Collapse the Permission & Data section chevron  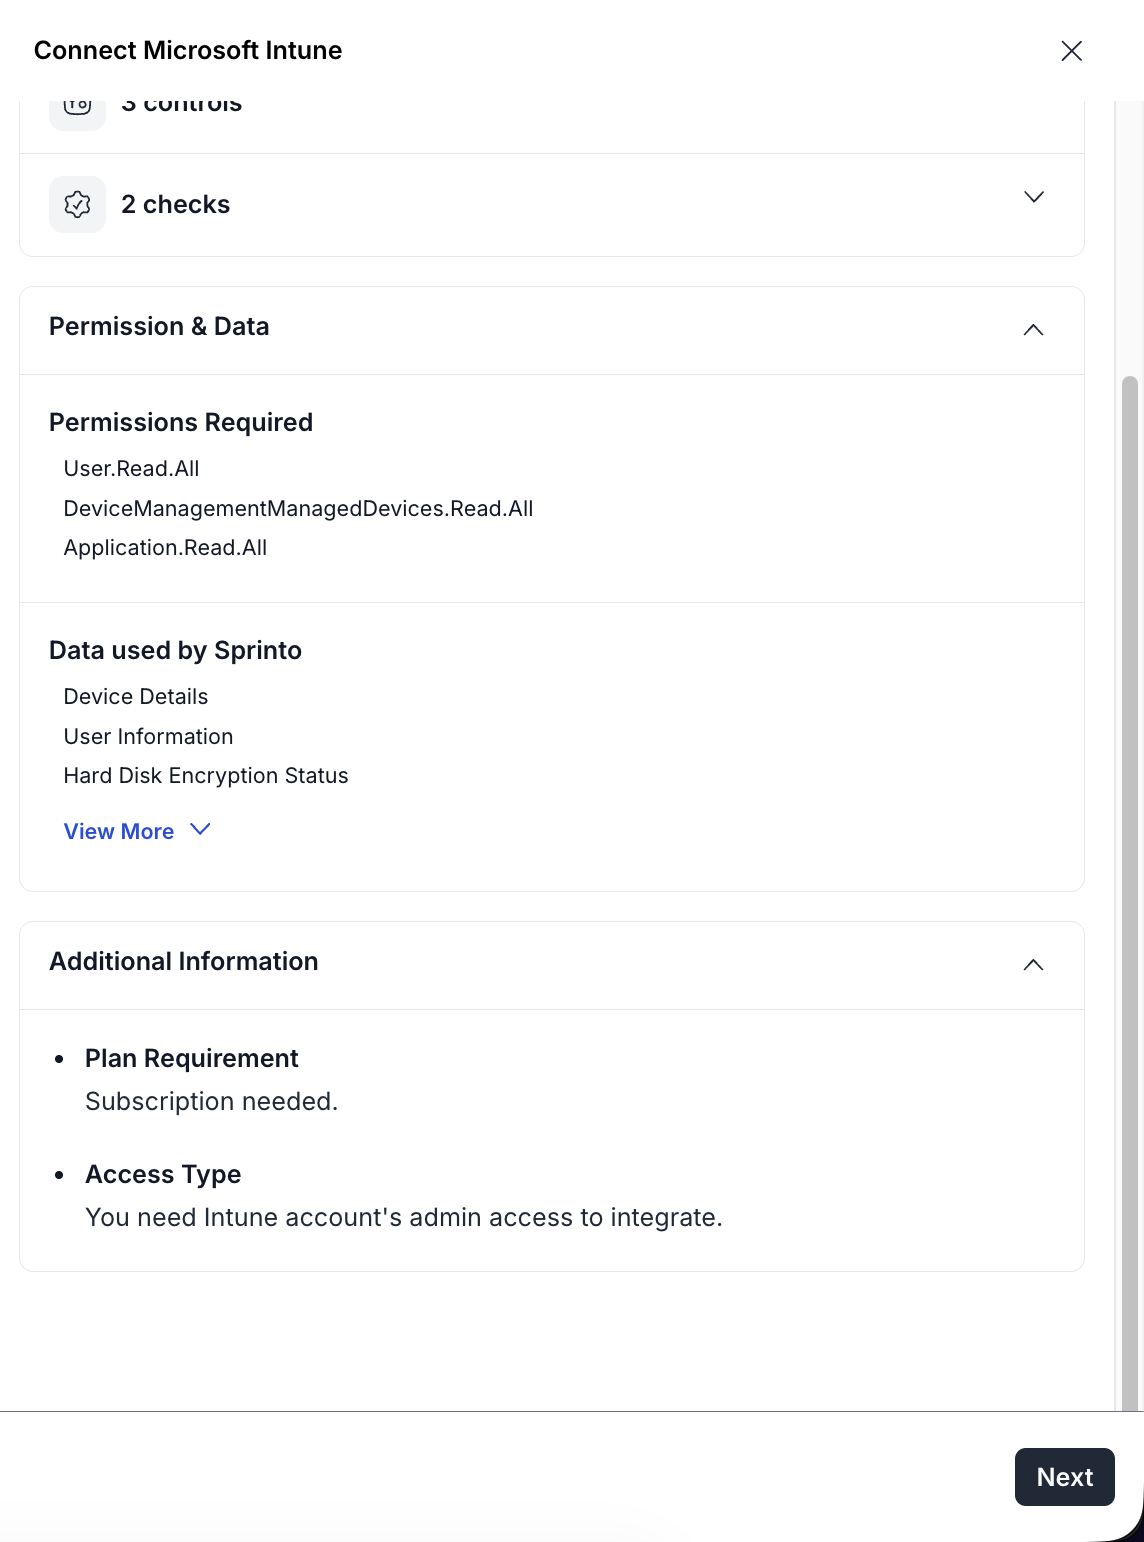coord(1033,330)
